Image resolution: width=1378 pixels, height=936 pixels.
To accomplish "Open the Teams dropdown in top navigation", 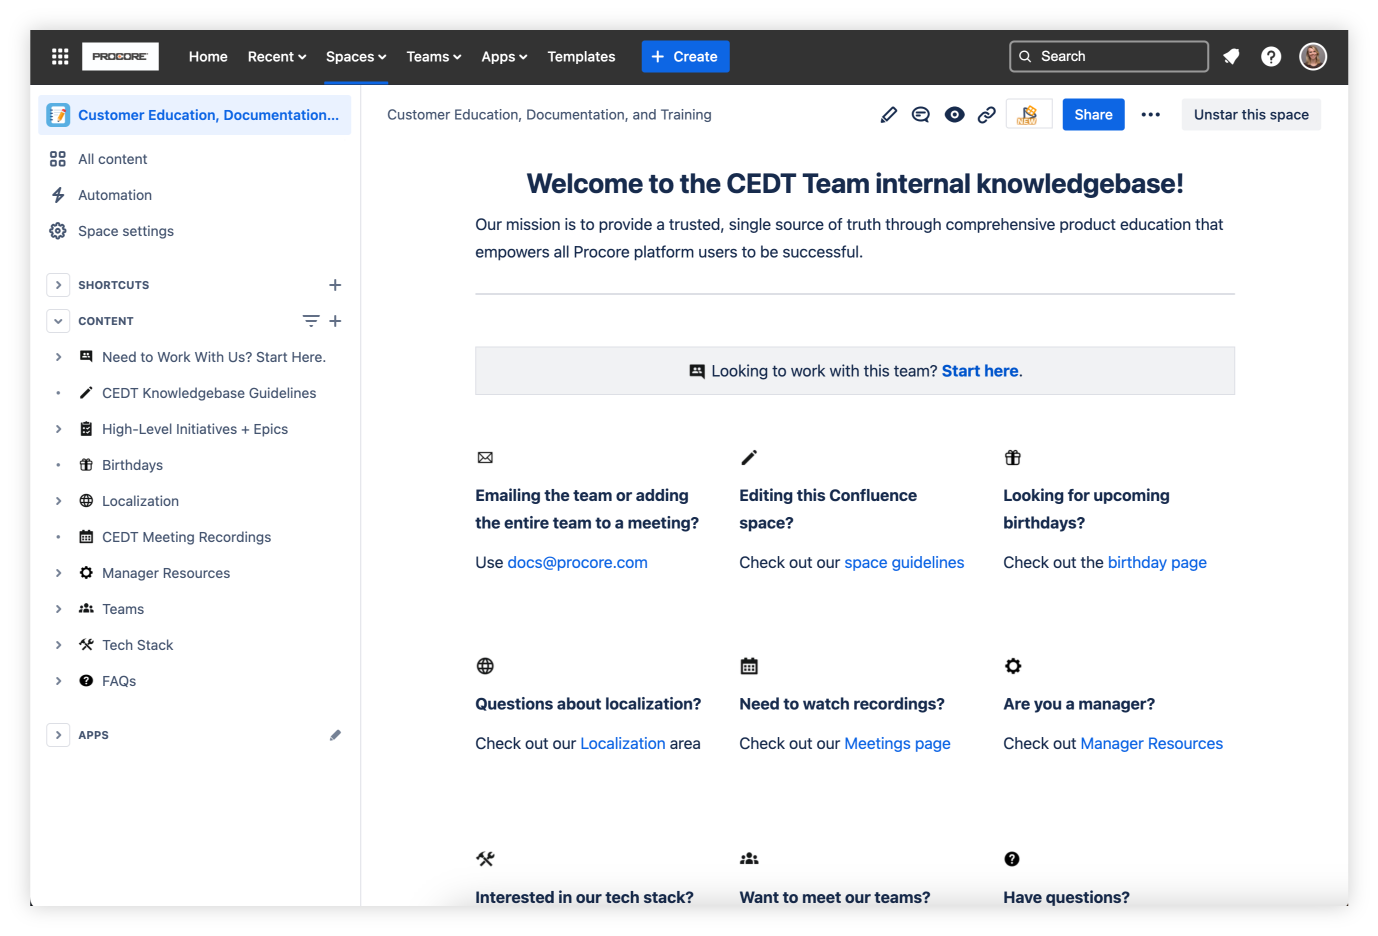I will [434, 57].
